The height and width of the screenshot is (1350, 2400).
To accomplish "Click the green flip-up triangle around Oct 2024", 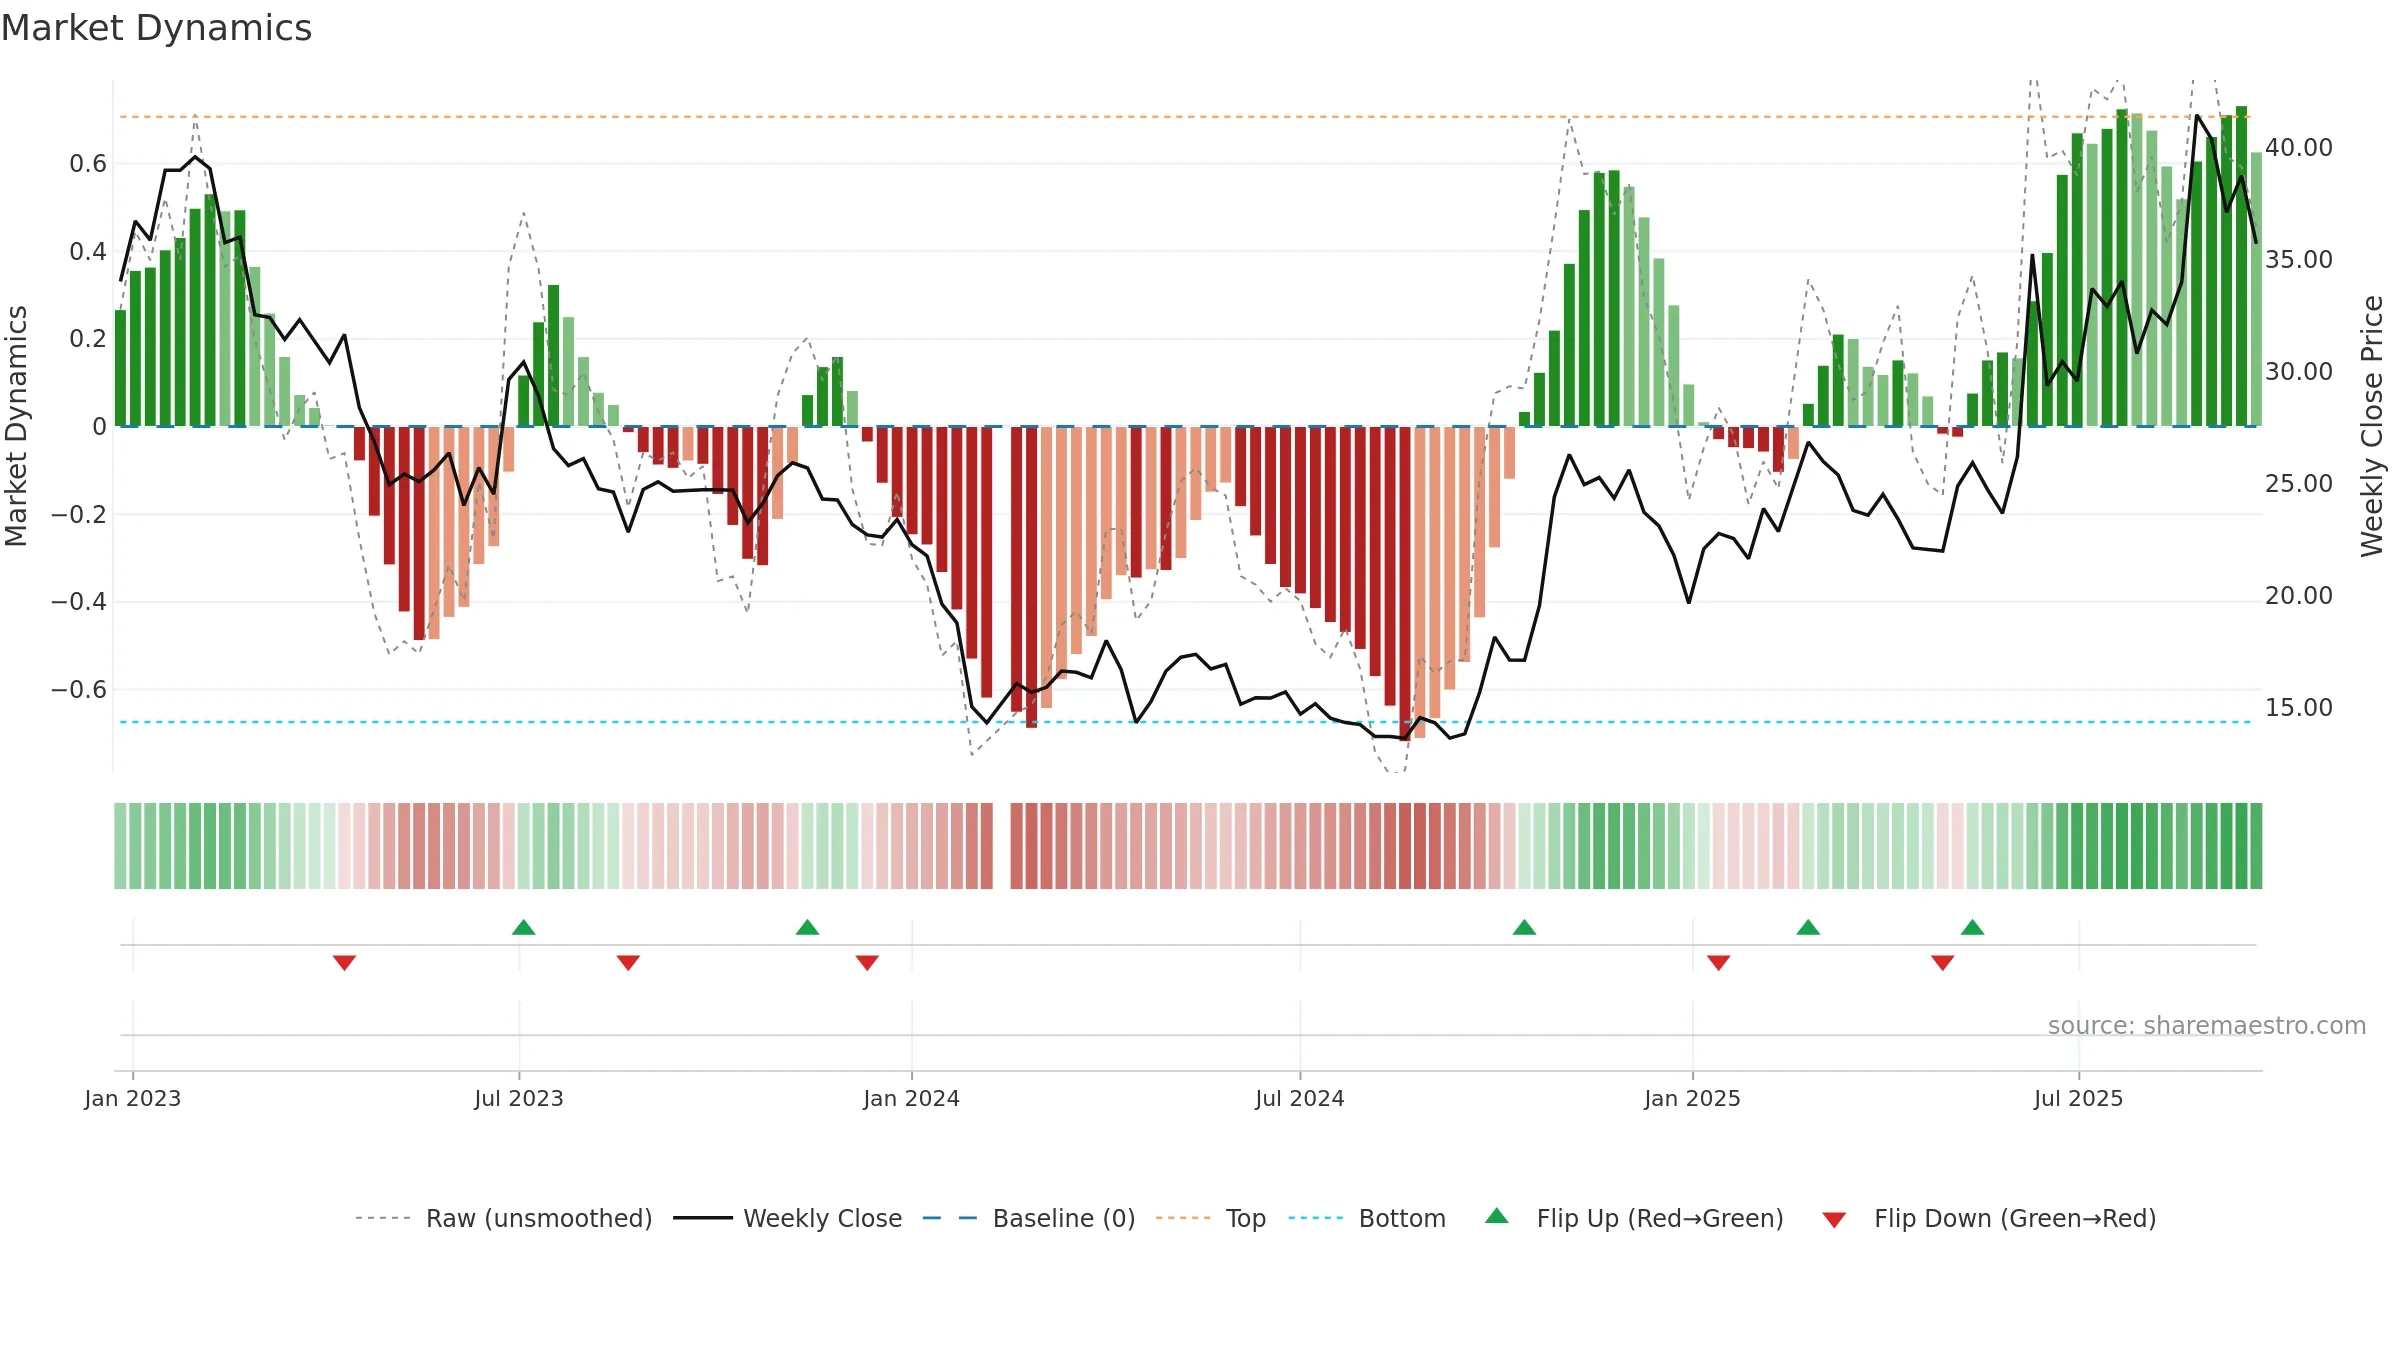I will (1524, 927).
